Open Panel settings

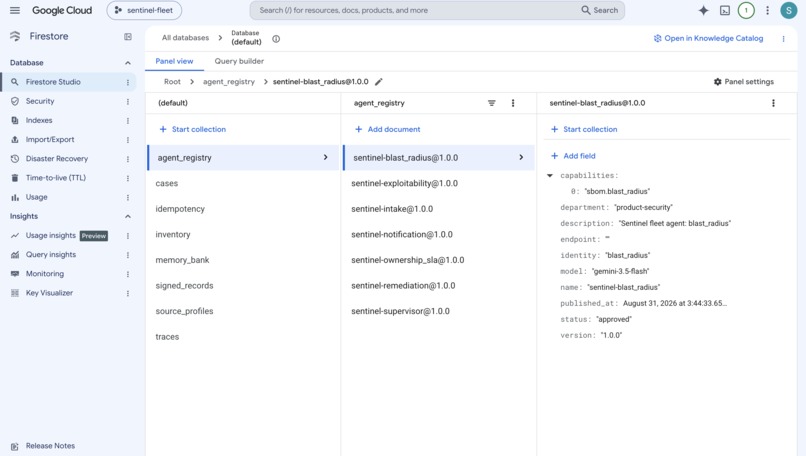point(743,82)
